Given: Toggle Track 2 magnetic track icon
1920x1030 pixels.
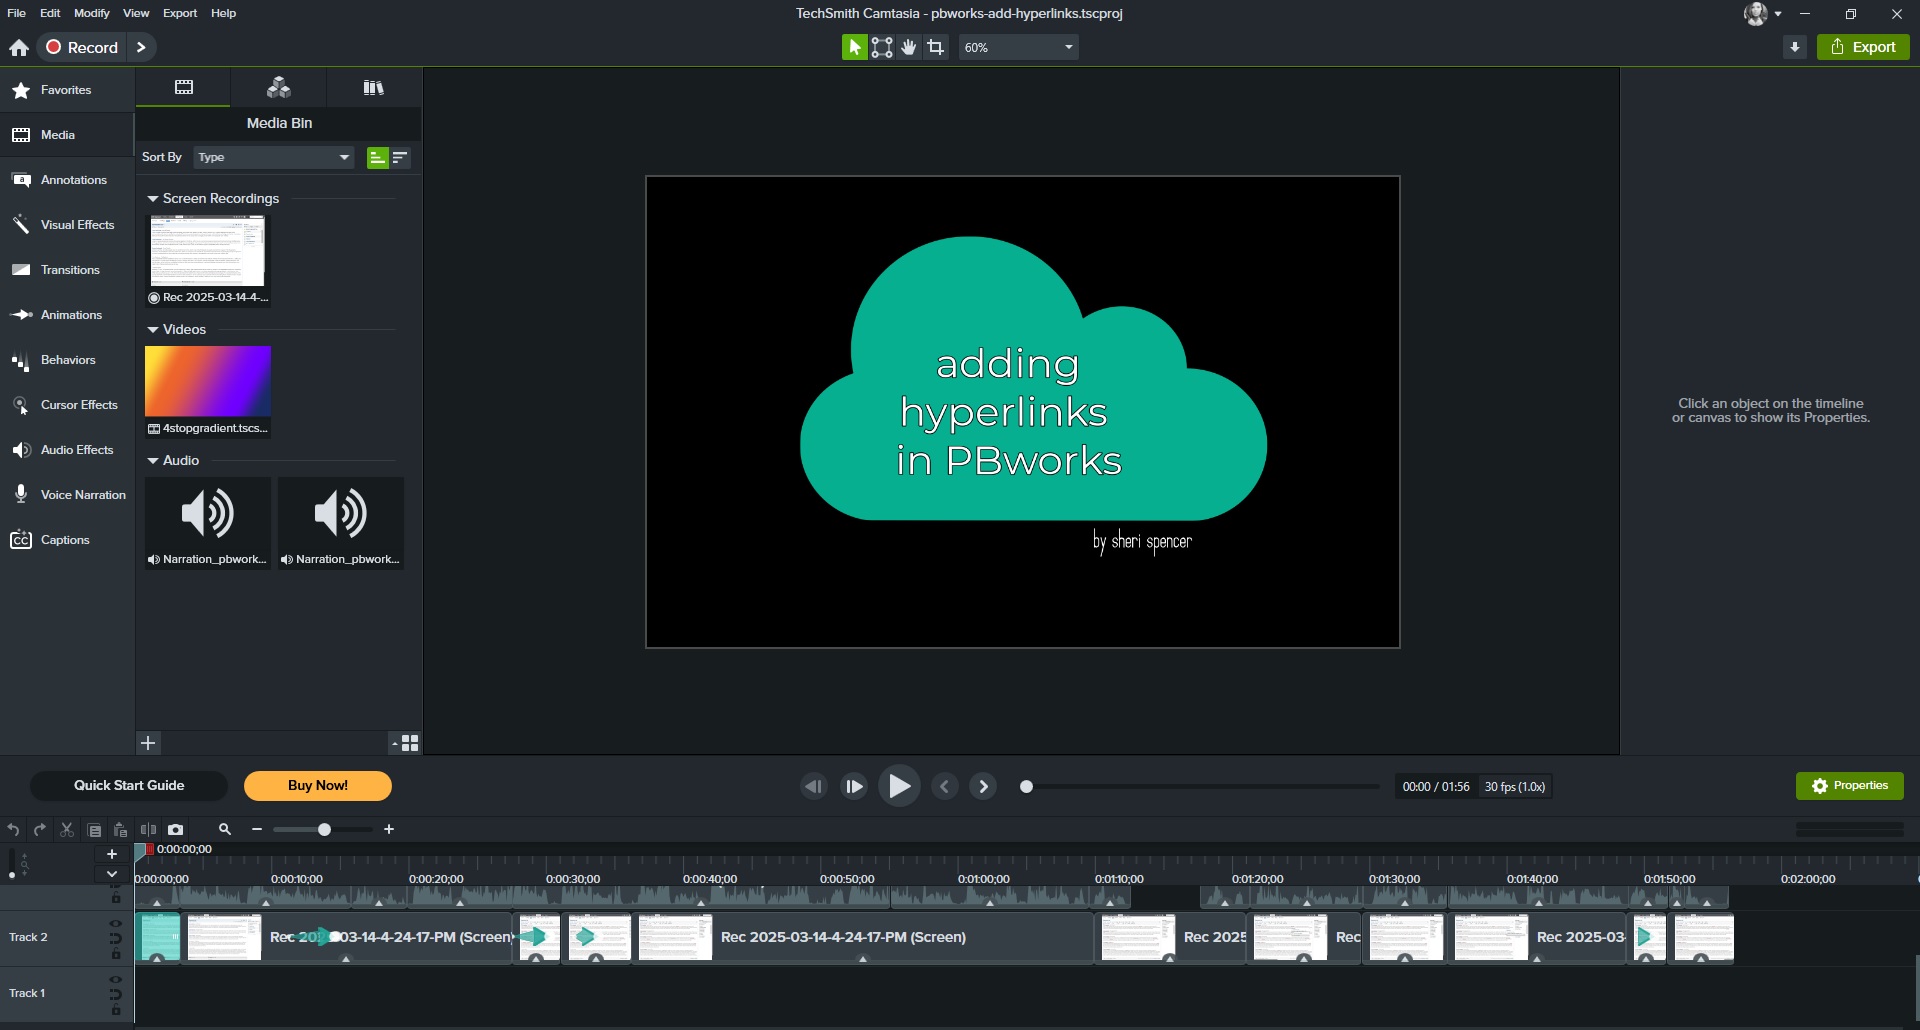Looking at the screenshot, I should coord(116,939).
